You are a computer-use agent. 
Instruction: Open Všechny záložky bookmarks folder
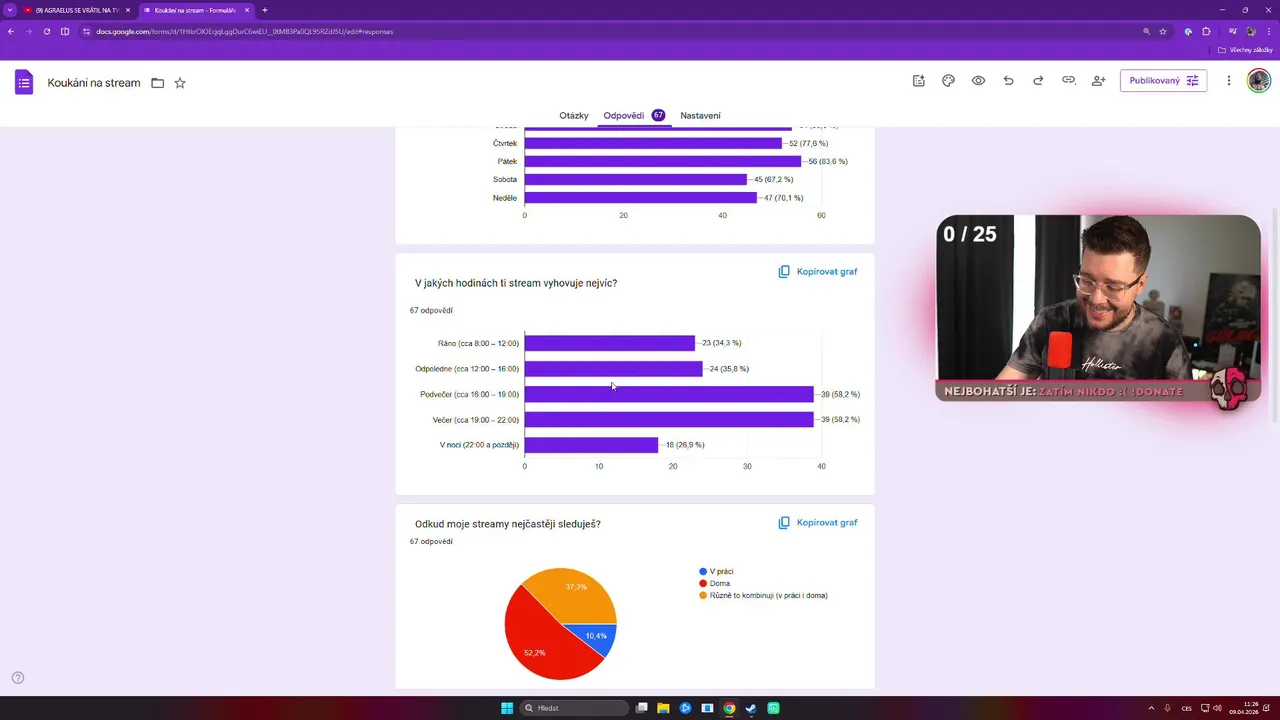click(x=1245, y=49)
